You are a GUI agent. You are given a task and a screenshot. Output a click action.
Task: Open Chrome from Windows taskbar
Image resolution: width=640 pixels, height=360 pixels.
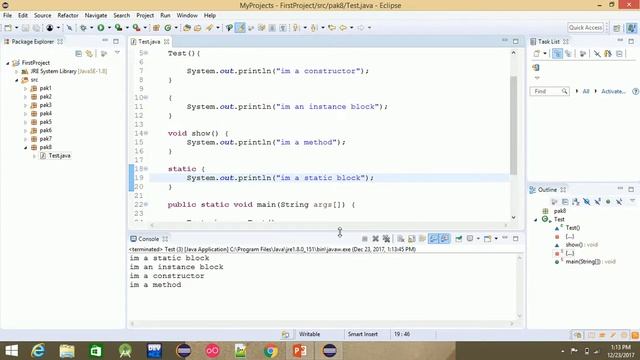click(x=270, y=351)
